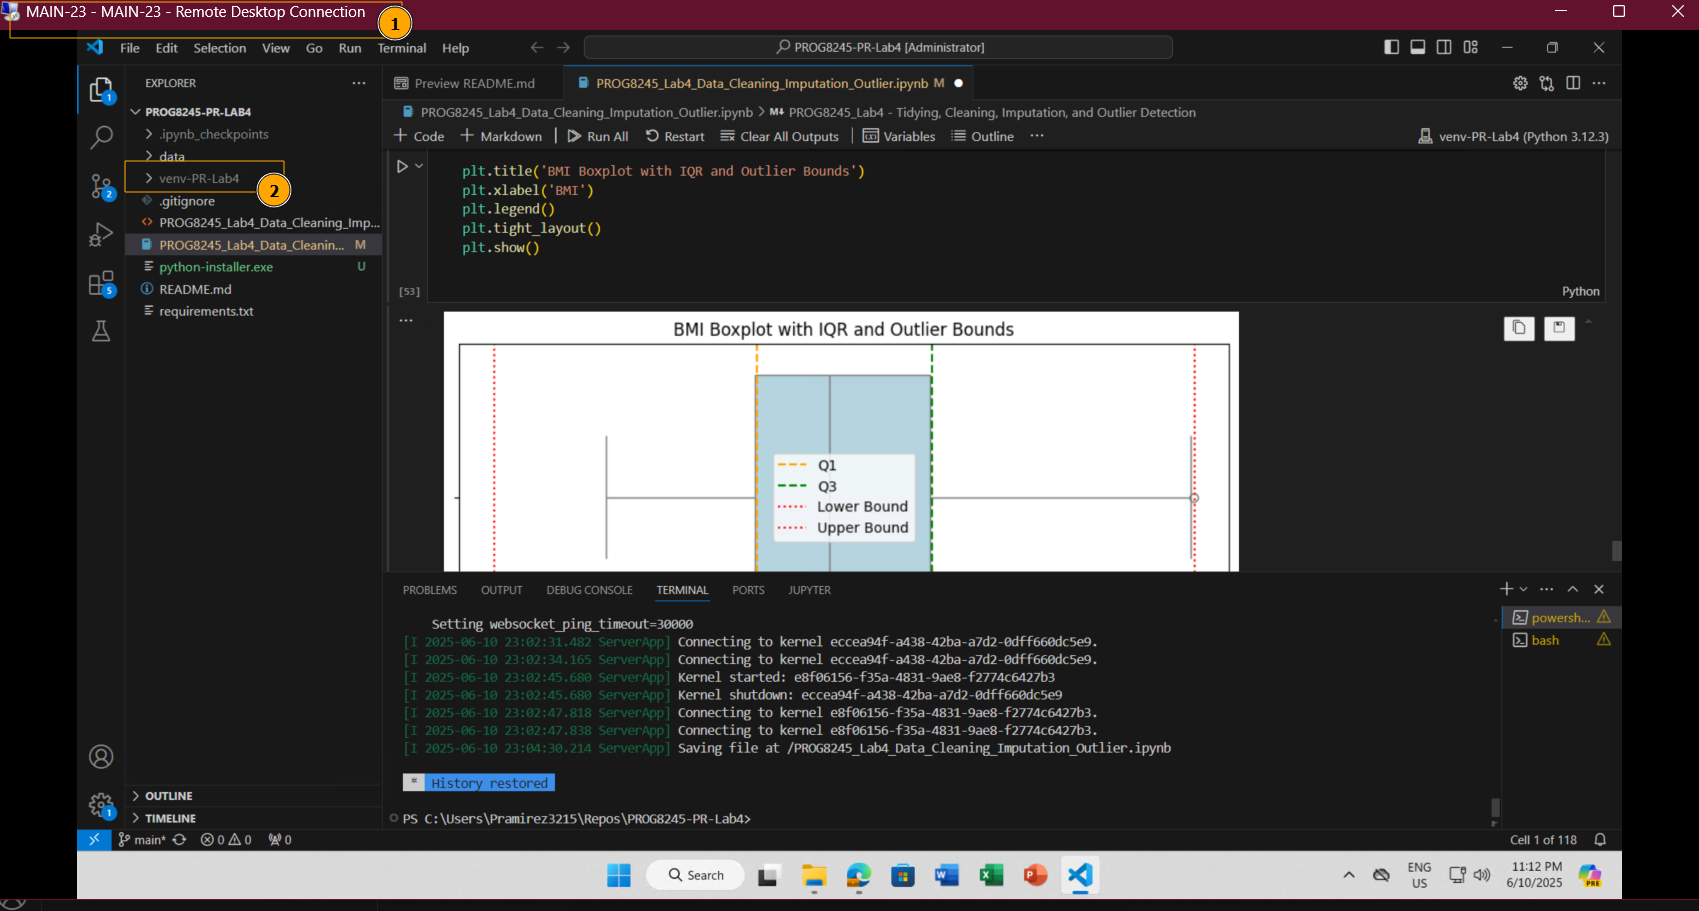This screenshot has height=911, width=1699.
Task: Click Run All in notebook toolbar
Action: coord(598,136)
